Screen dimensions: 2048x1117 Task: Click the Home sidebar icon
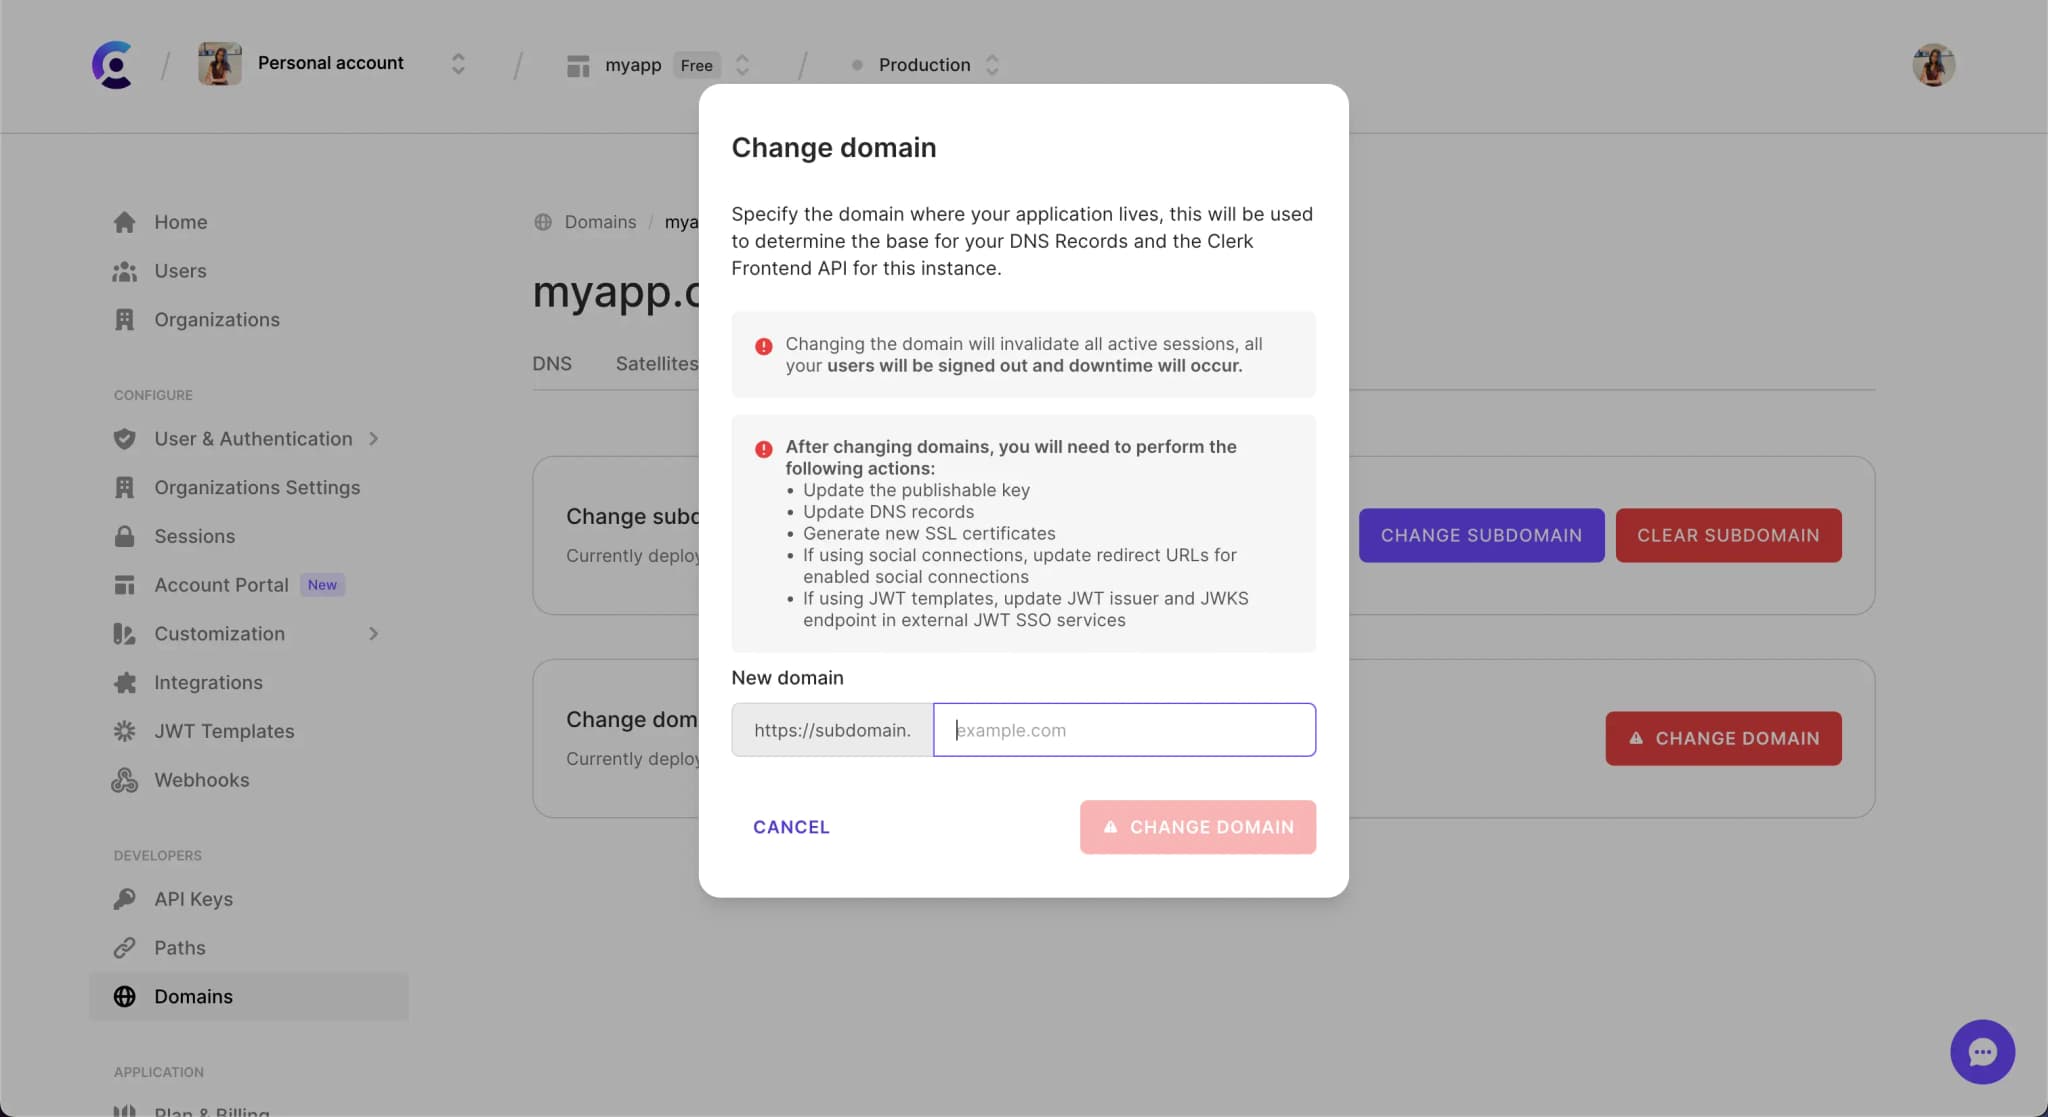click(x=124, y=221)
